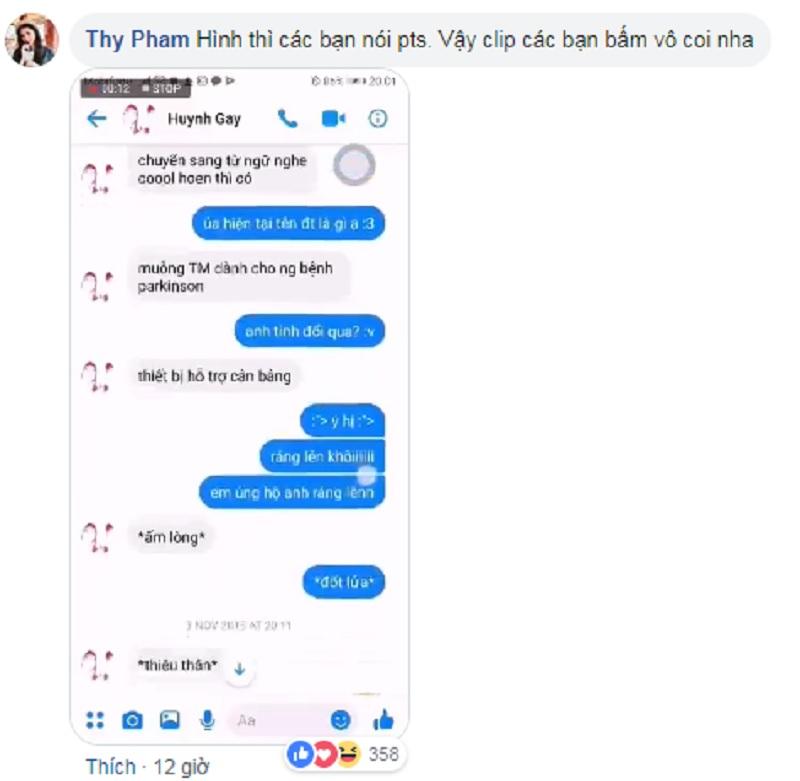Open the emoji picker smiley icon

pos(340,720)
